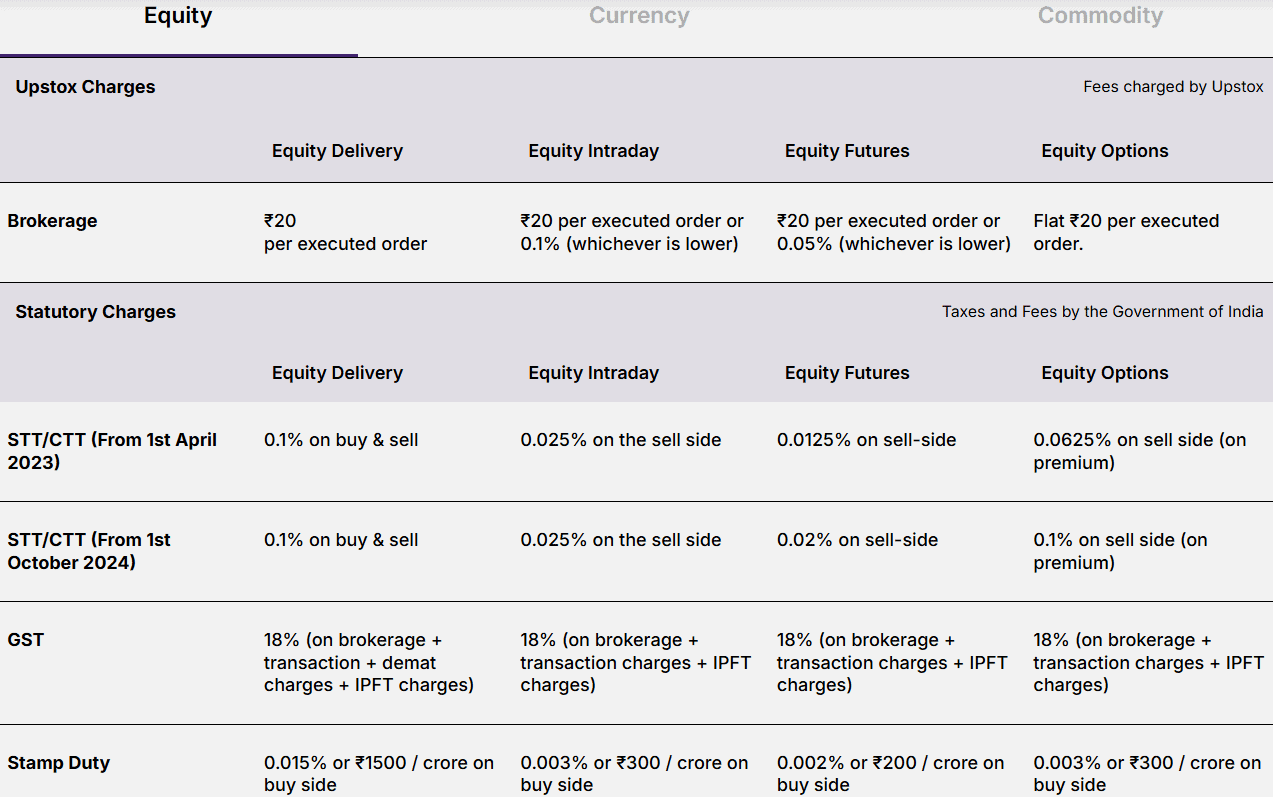Click the Fees charged by Upstox text
The image size is (1273, 797).
[x=1172, y=87]
